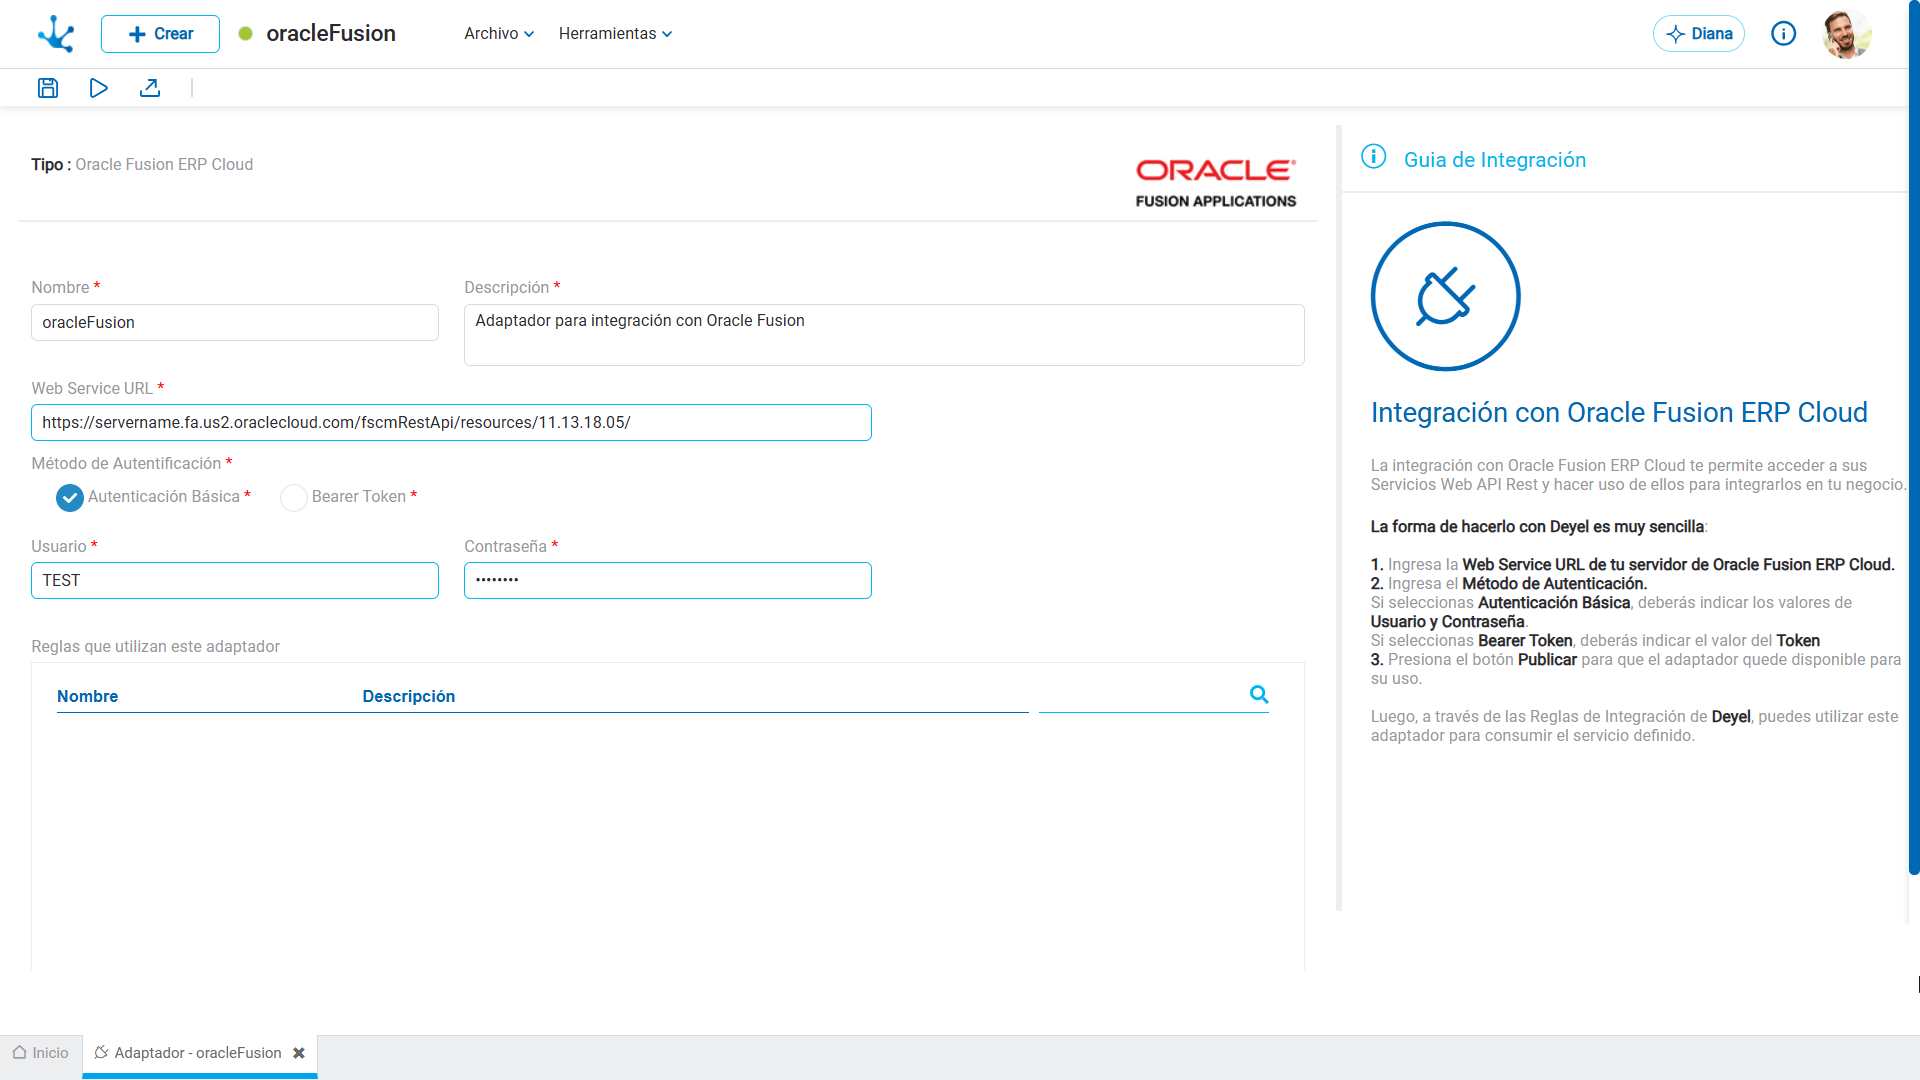
Task: Click the Oracle Fusion Applications logo
Action: coord(1216,183)
